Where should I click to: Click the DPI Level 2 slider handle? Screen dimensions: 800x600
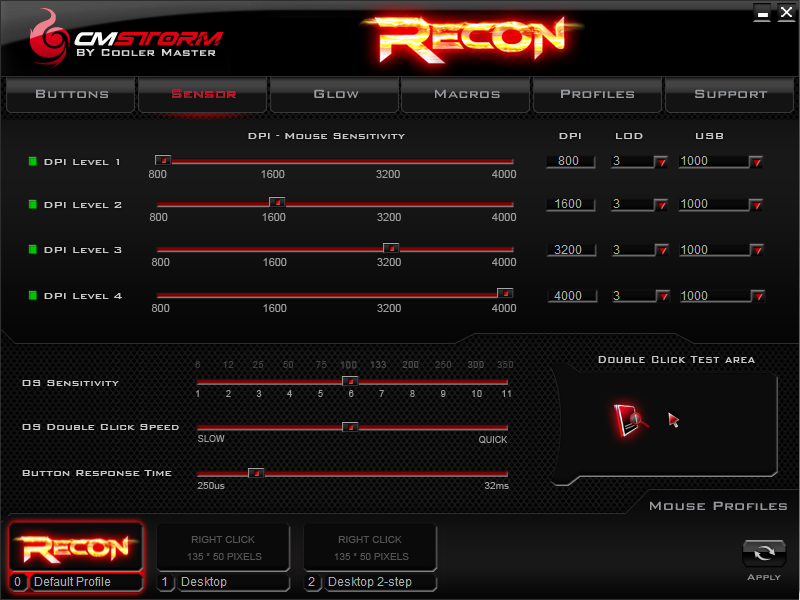(277, 203)
